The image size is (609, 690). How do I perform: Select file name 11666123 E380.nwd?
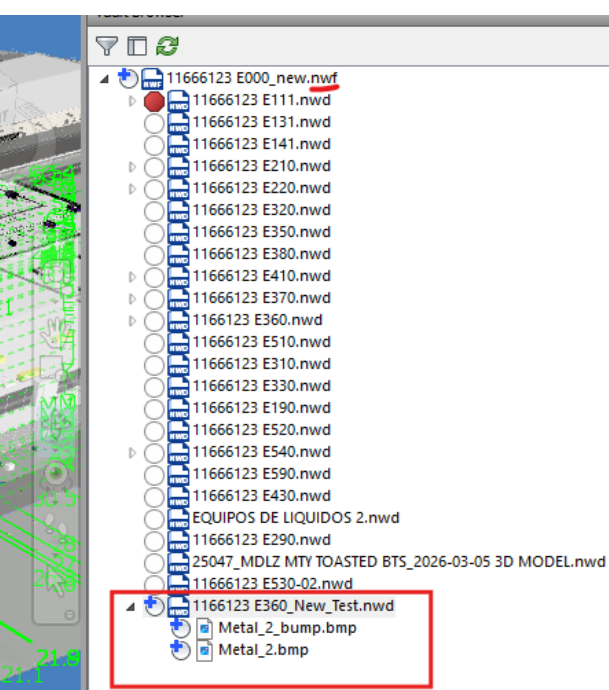click(262, 254)
